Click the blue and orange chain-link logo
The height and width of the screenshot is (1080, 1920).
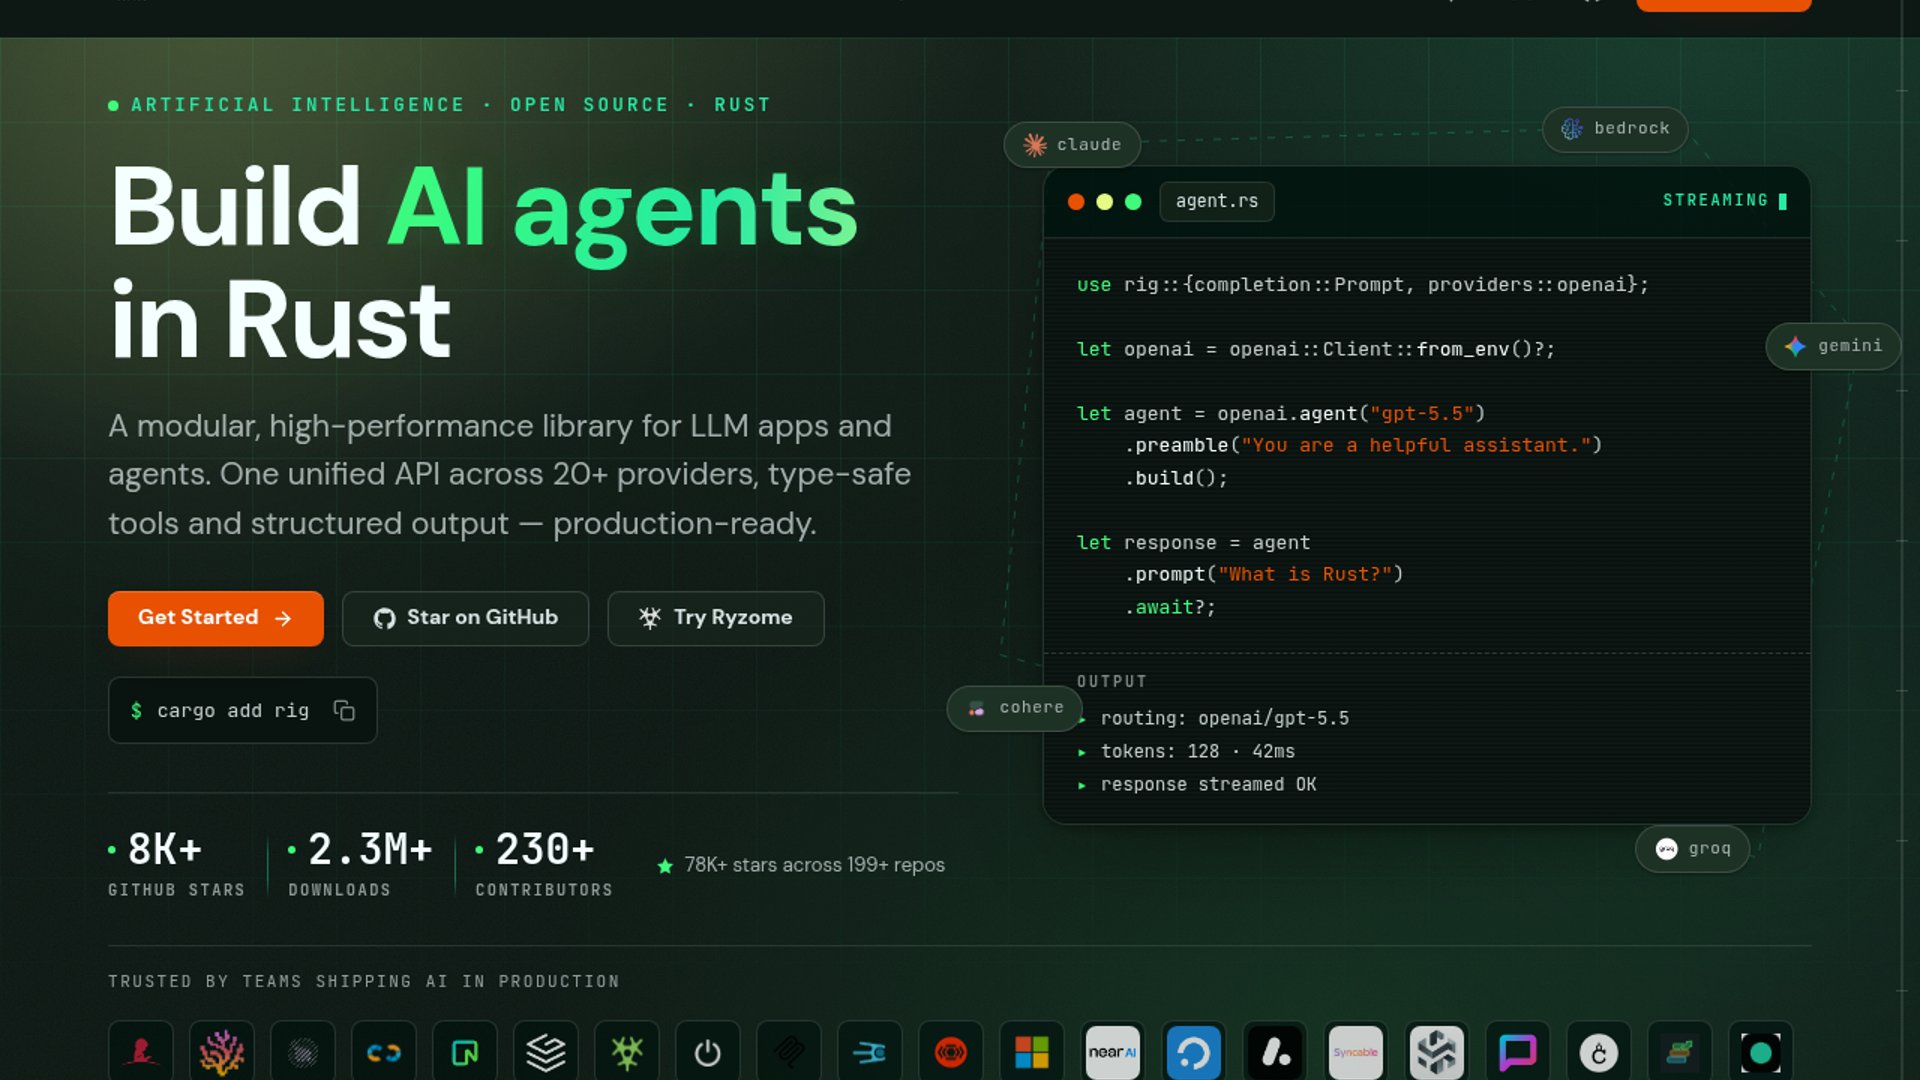[x=384, y=1052]
